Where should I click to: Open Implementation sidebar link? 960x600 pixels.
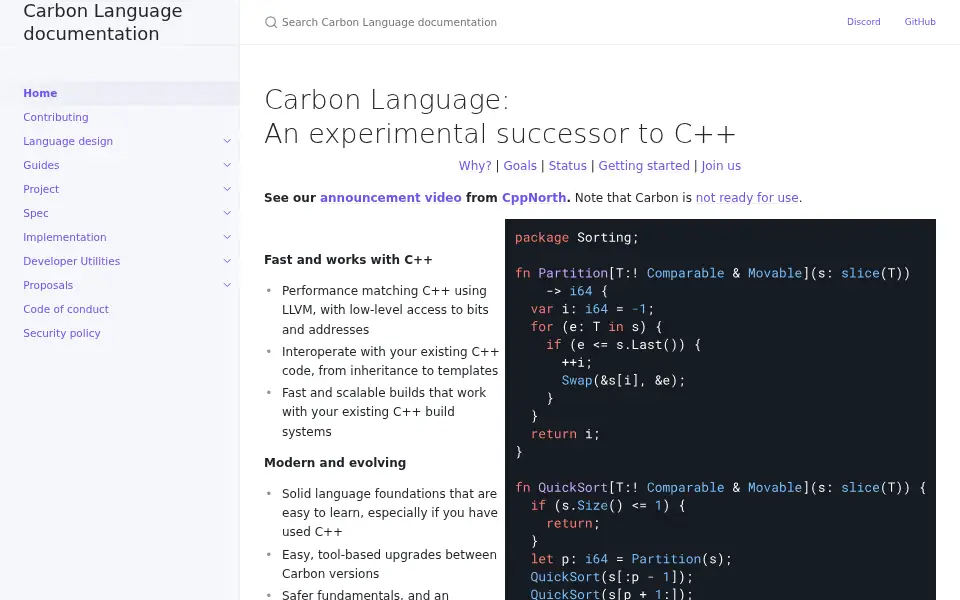[65, 237]
